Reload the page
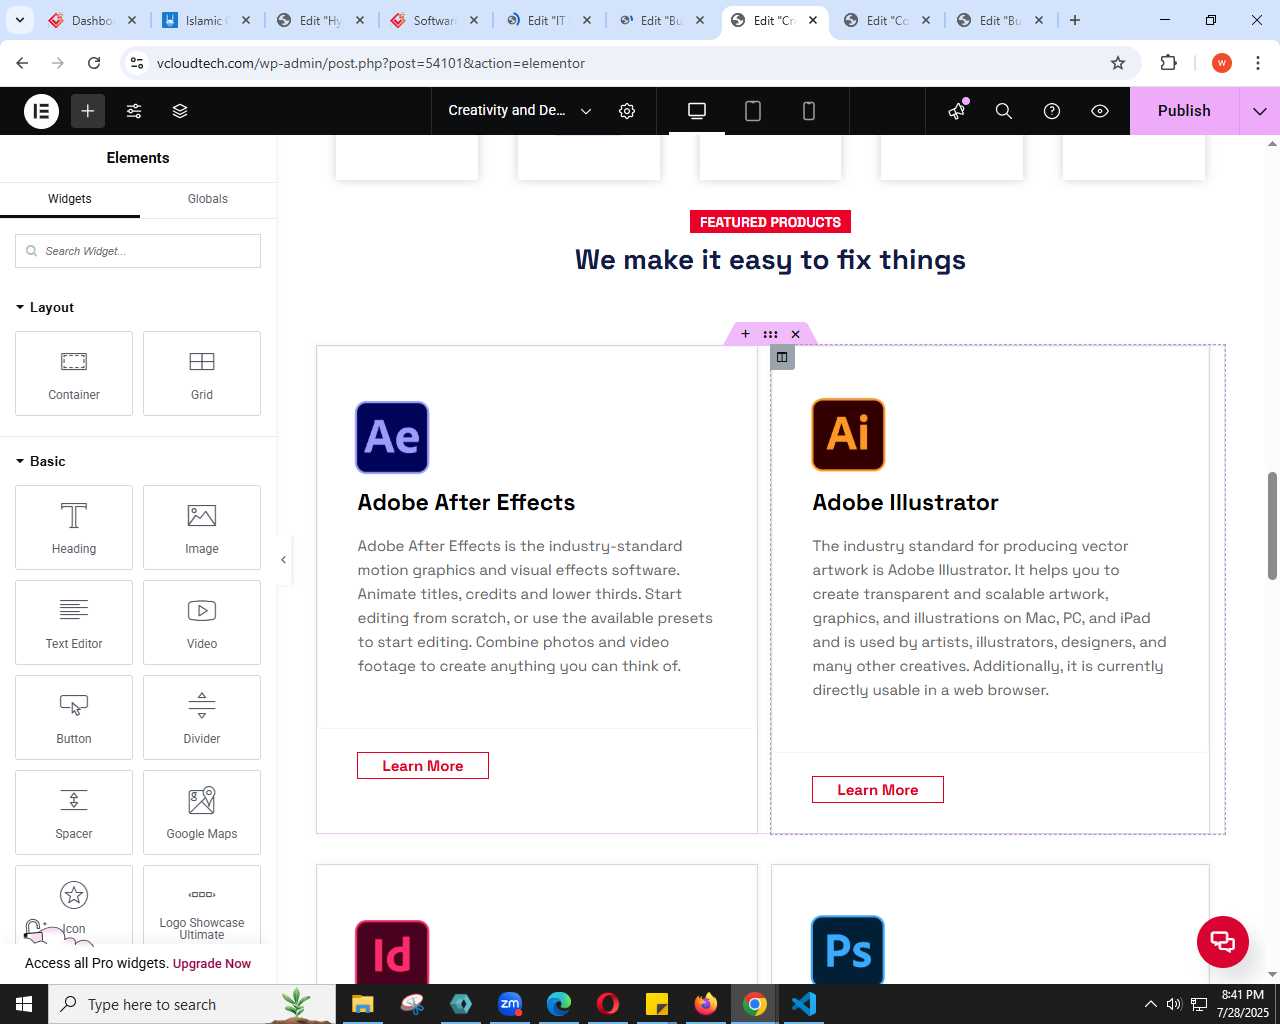The image size is (1280, 1024). [94, 63]
